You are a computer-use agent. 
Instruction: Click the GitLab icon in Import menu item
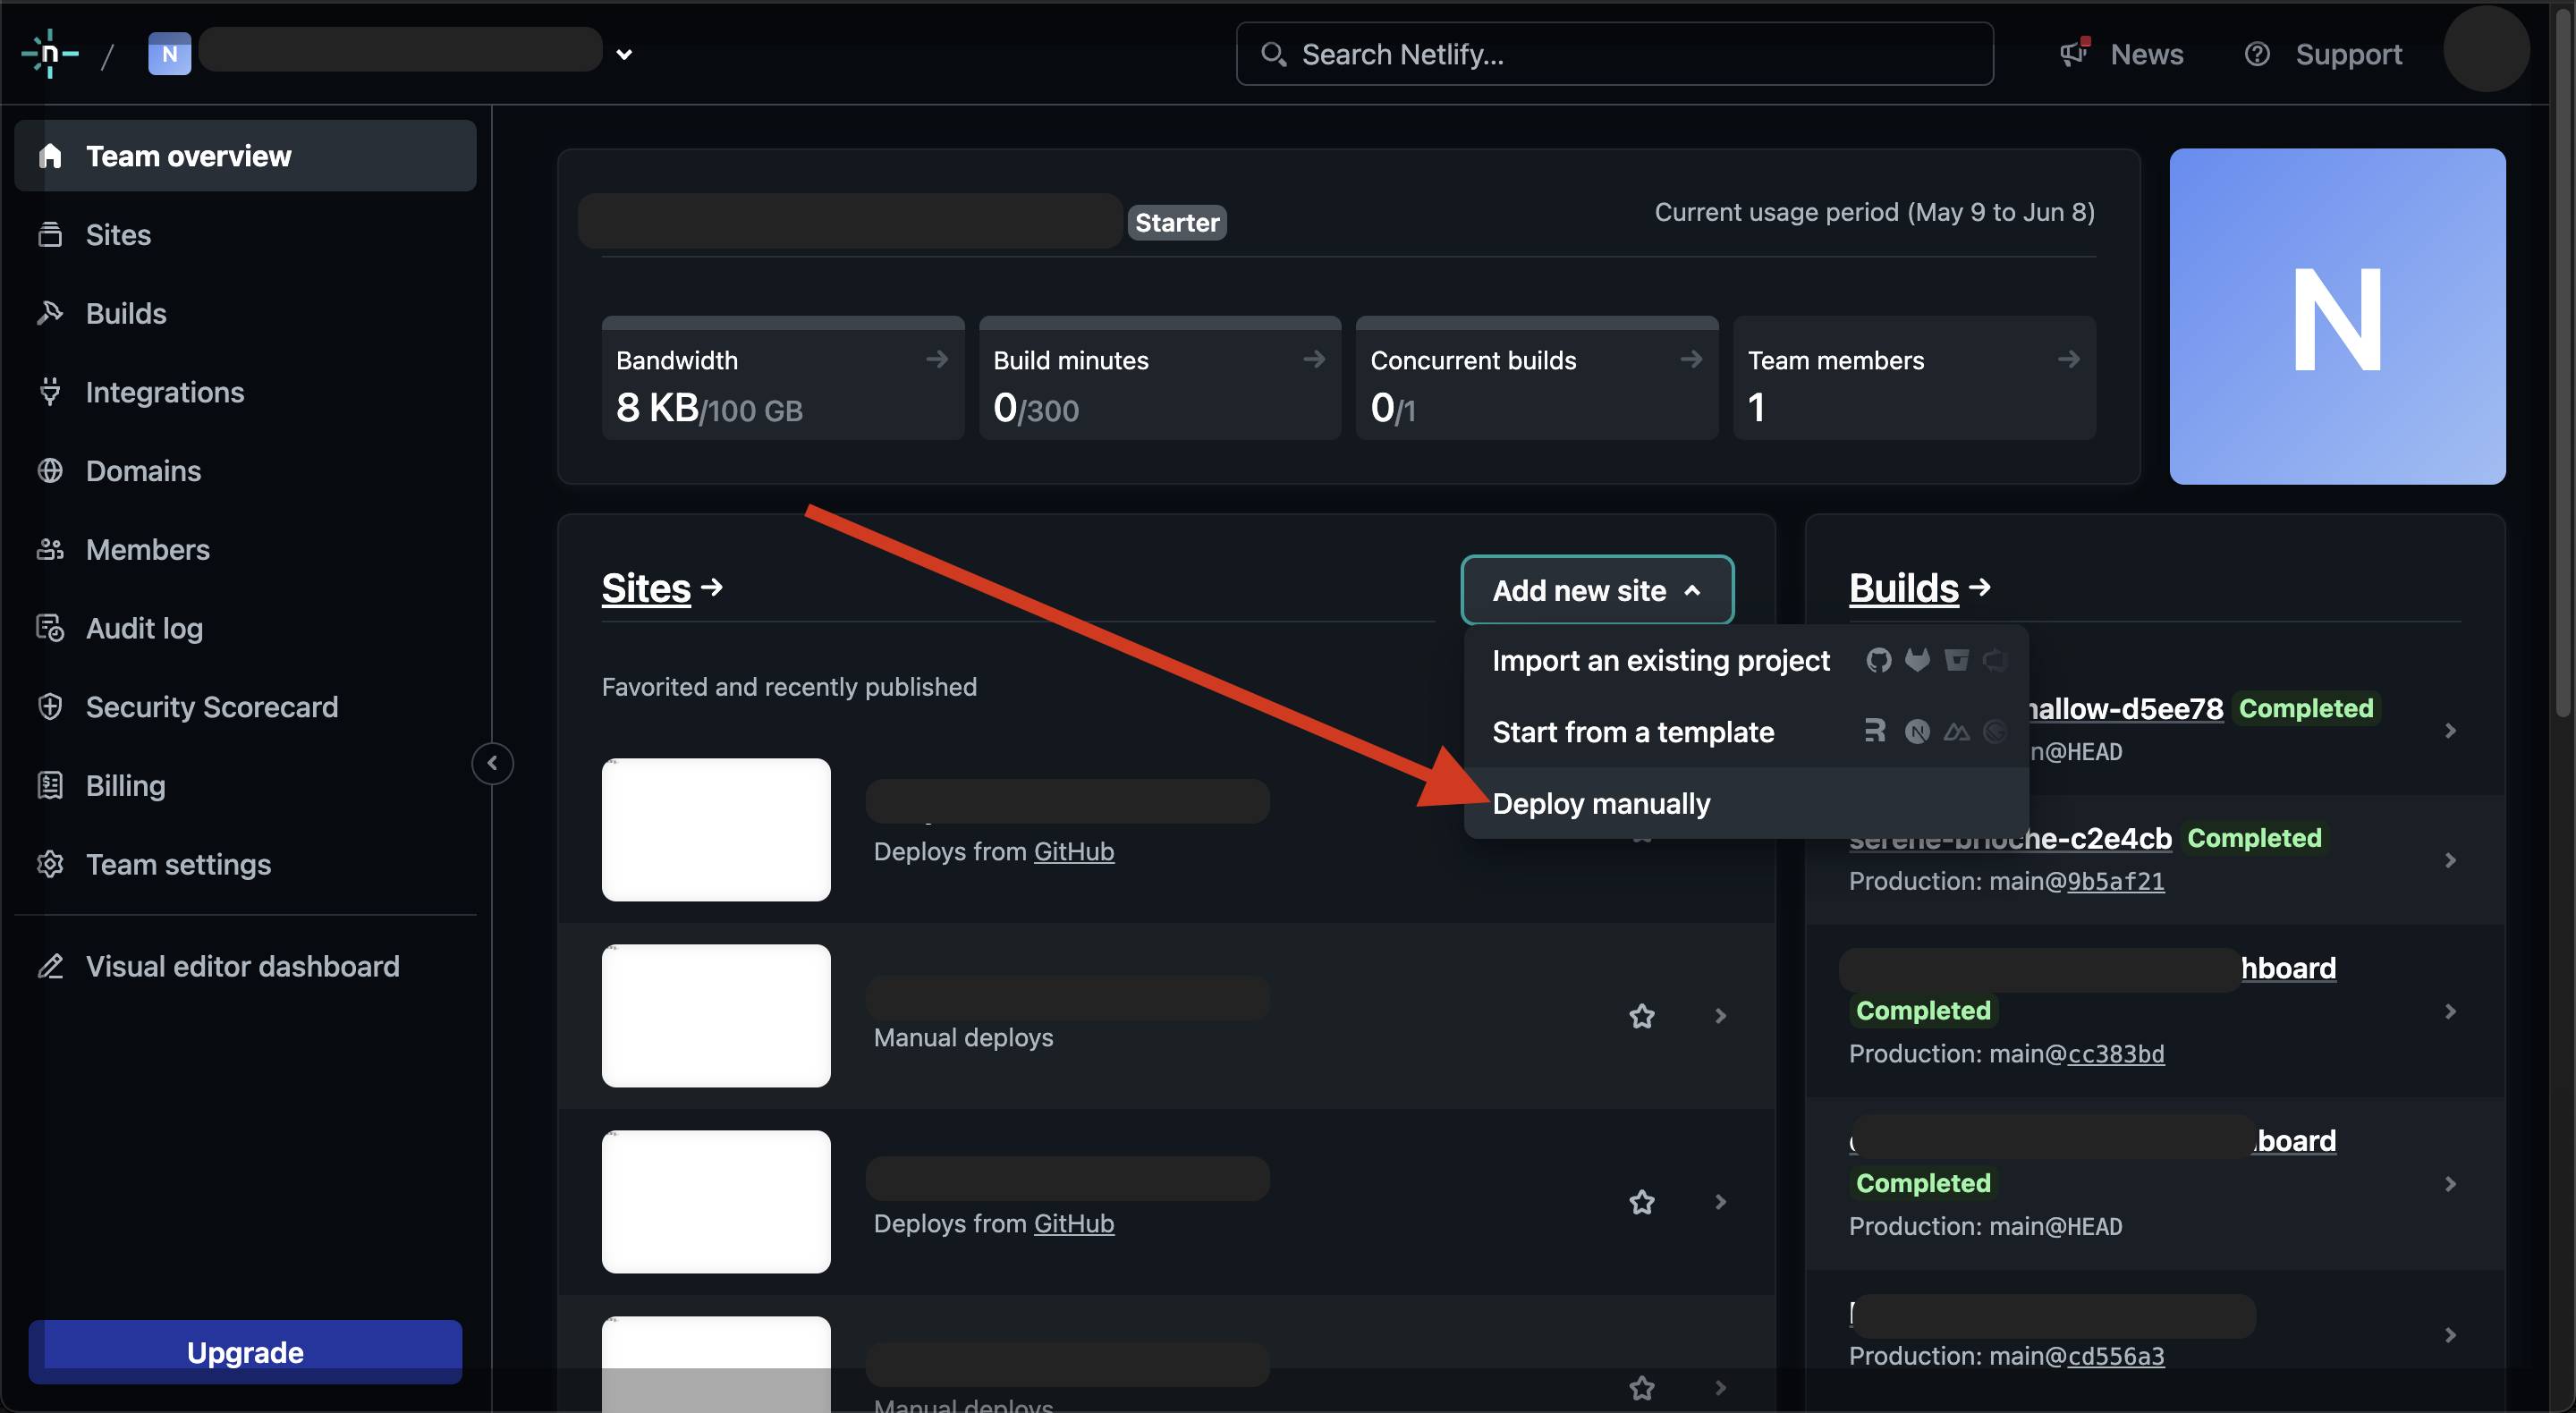[1917, 660]
